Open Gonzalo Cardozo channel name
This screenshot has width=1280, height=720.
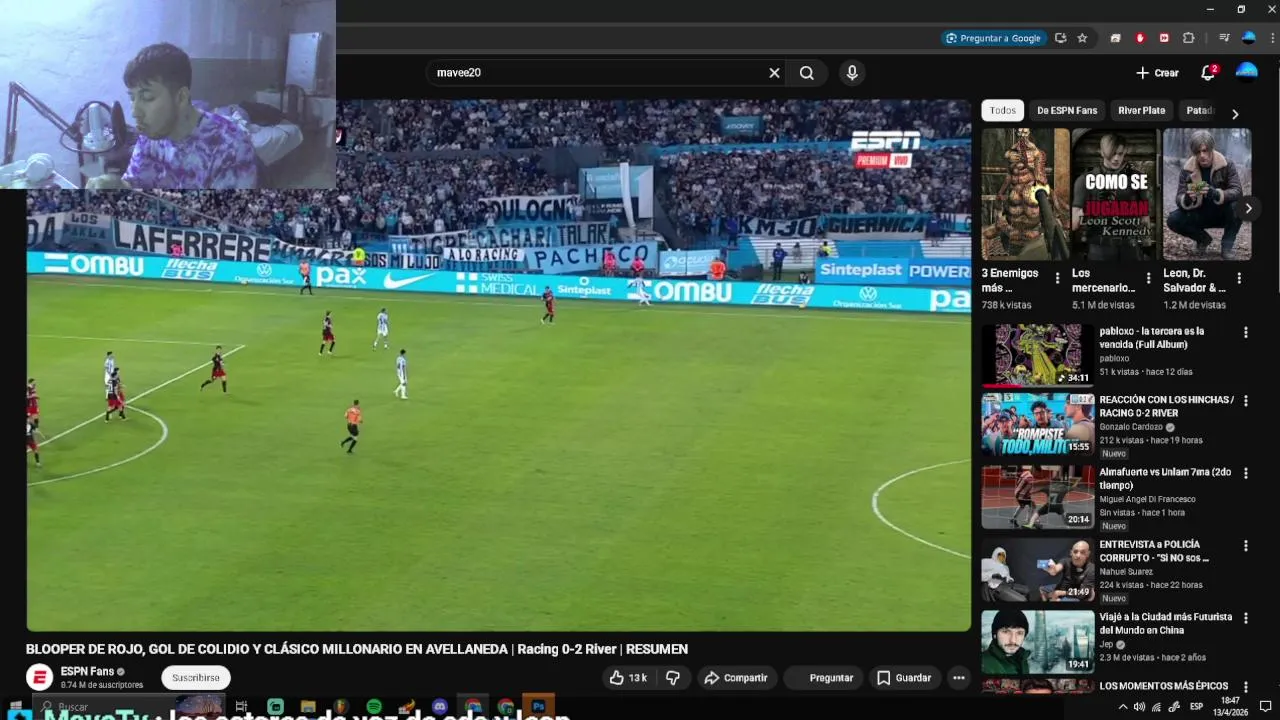[x=1131, y=427]
